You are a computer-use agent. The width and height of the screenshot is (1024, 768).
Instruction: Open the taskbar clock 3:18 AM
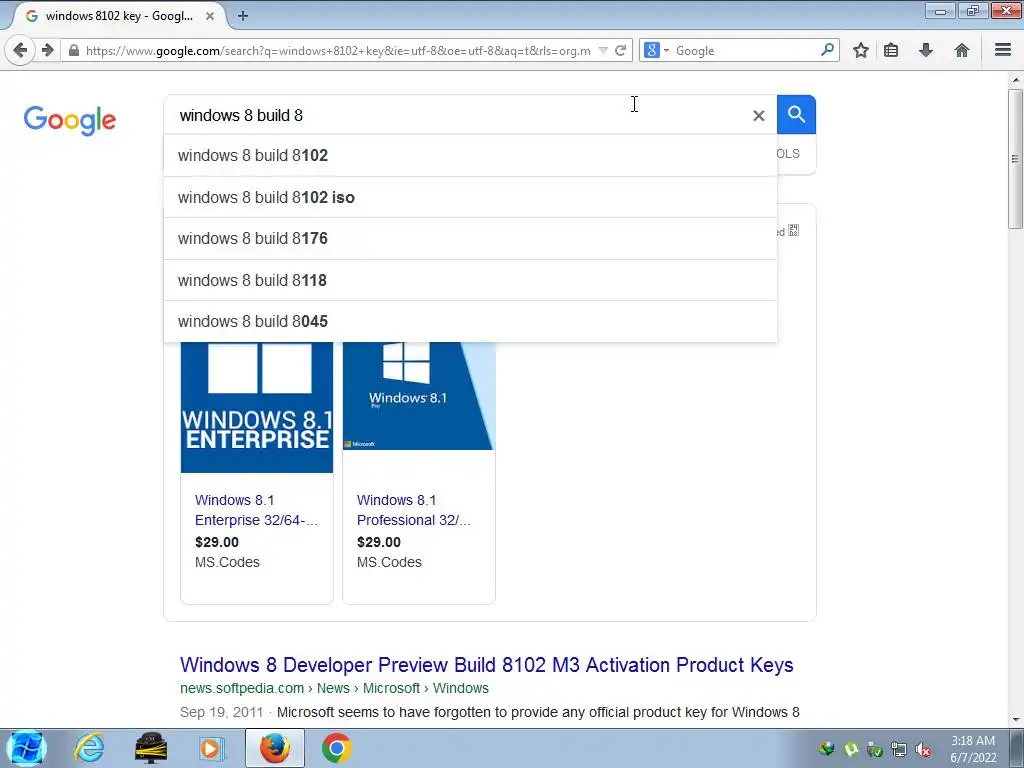click(973, 749)
